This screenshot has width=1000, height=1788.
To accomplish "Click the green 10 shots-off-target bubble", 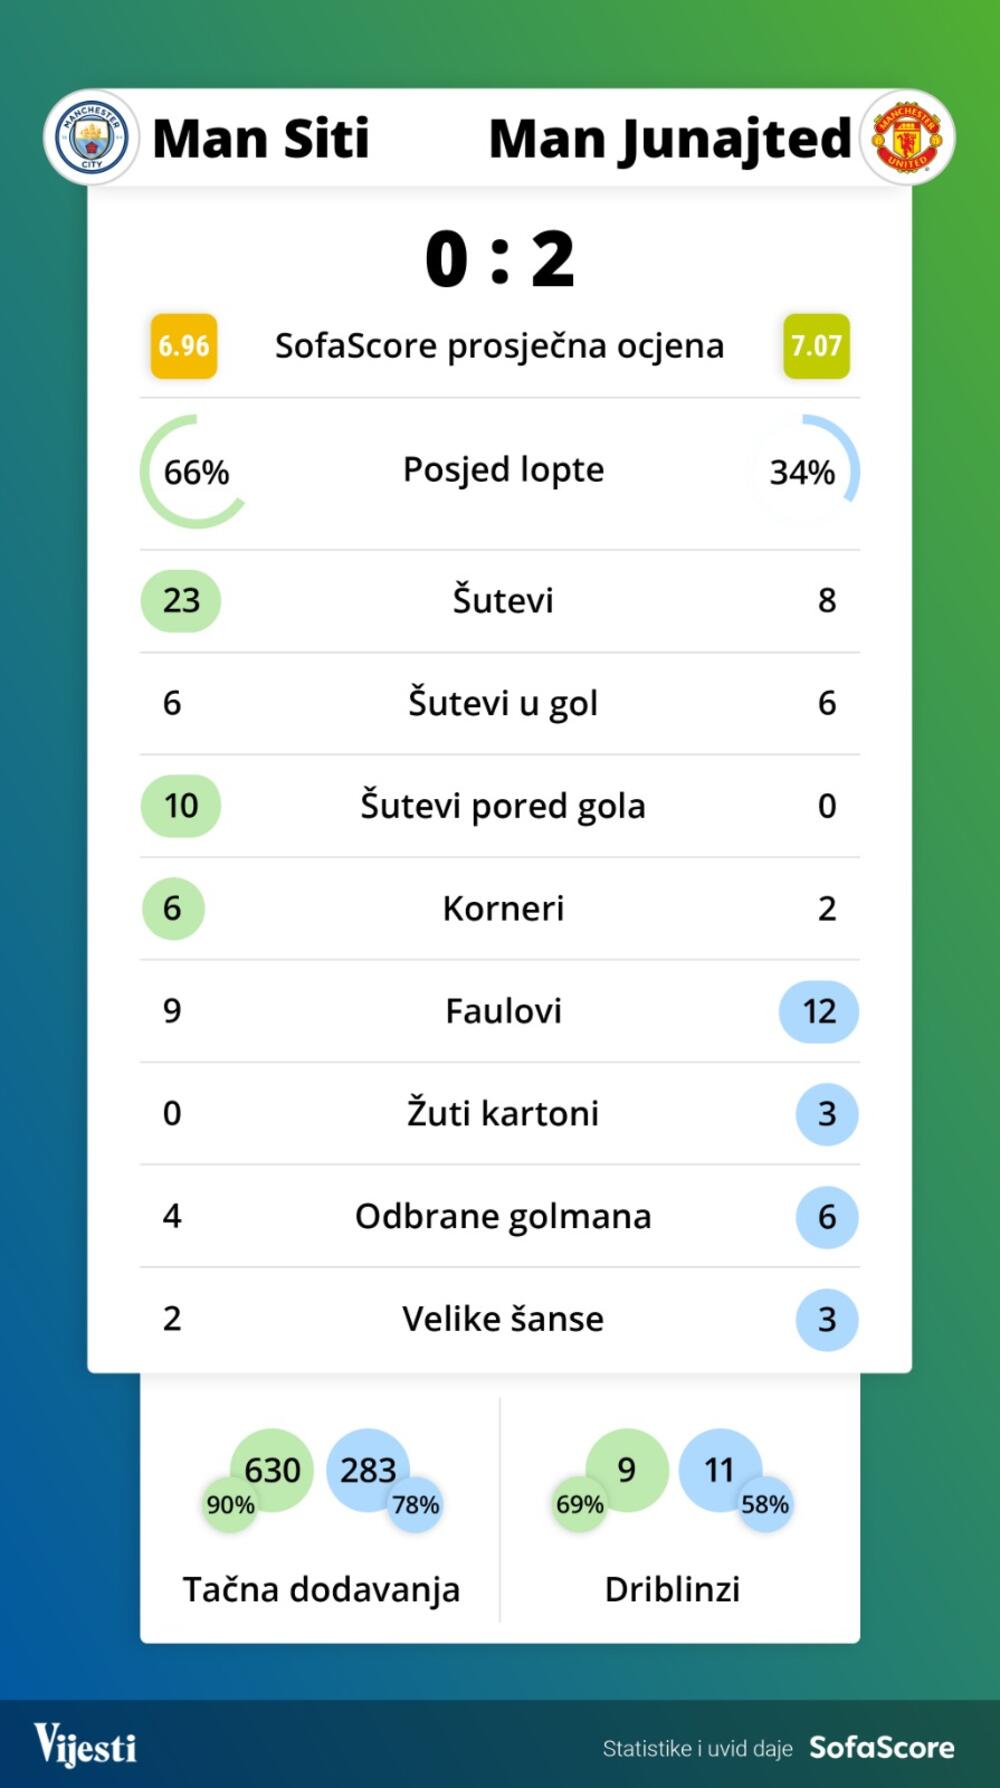I will (181, 805).
